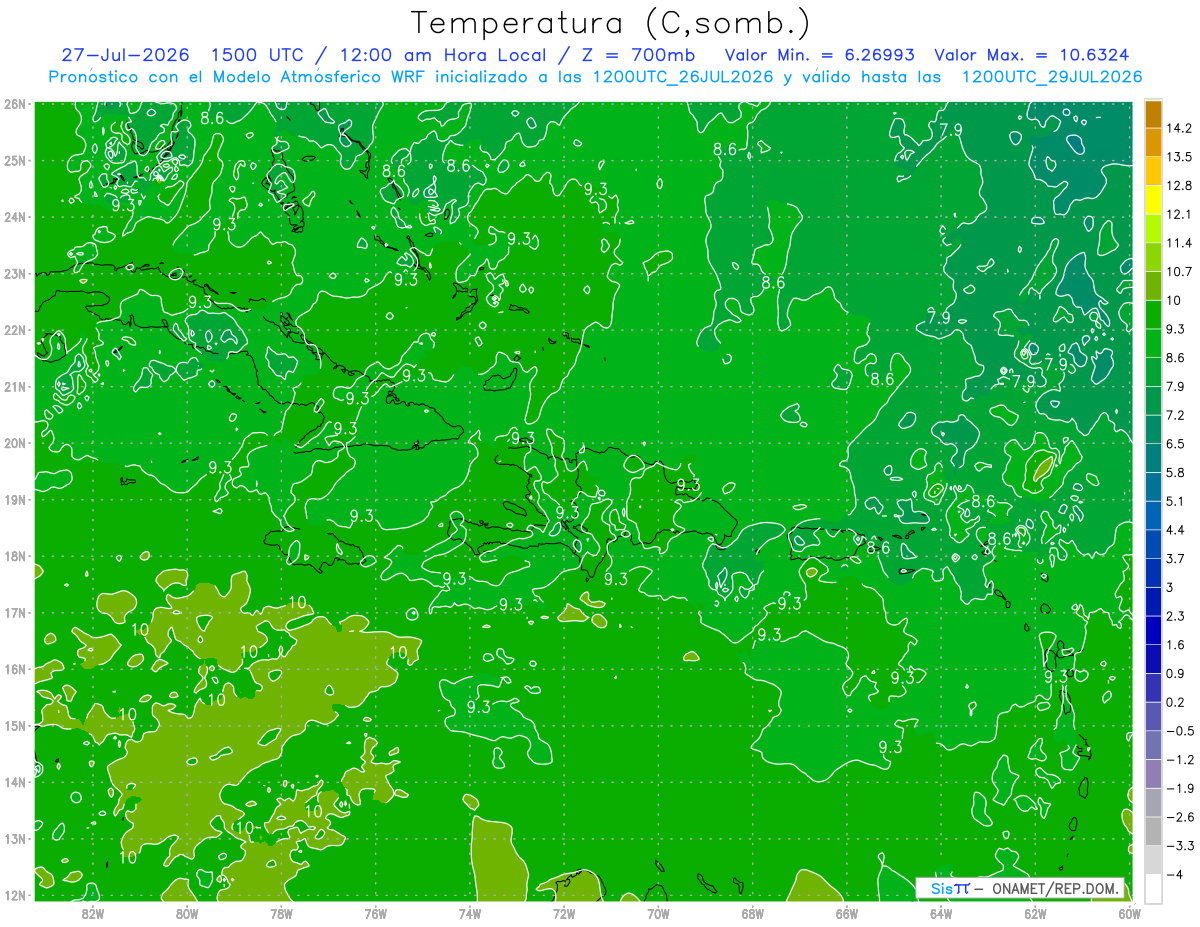Screen dimensions: 1200x927
Task: Pick the blue swatch between 3.7 and 4.4
Action: [1153, 544]
